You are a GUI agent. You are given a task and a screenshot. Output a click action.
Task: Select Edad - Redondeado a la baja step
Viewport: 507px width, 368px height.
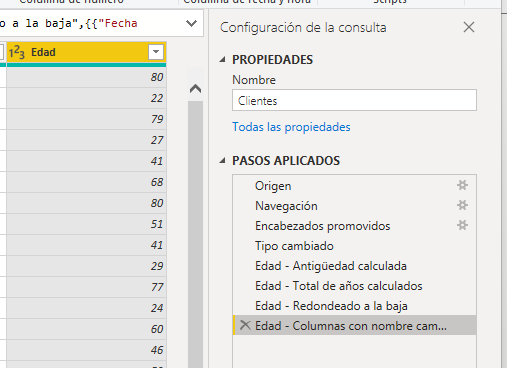(354, 306)
